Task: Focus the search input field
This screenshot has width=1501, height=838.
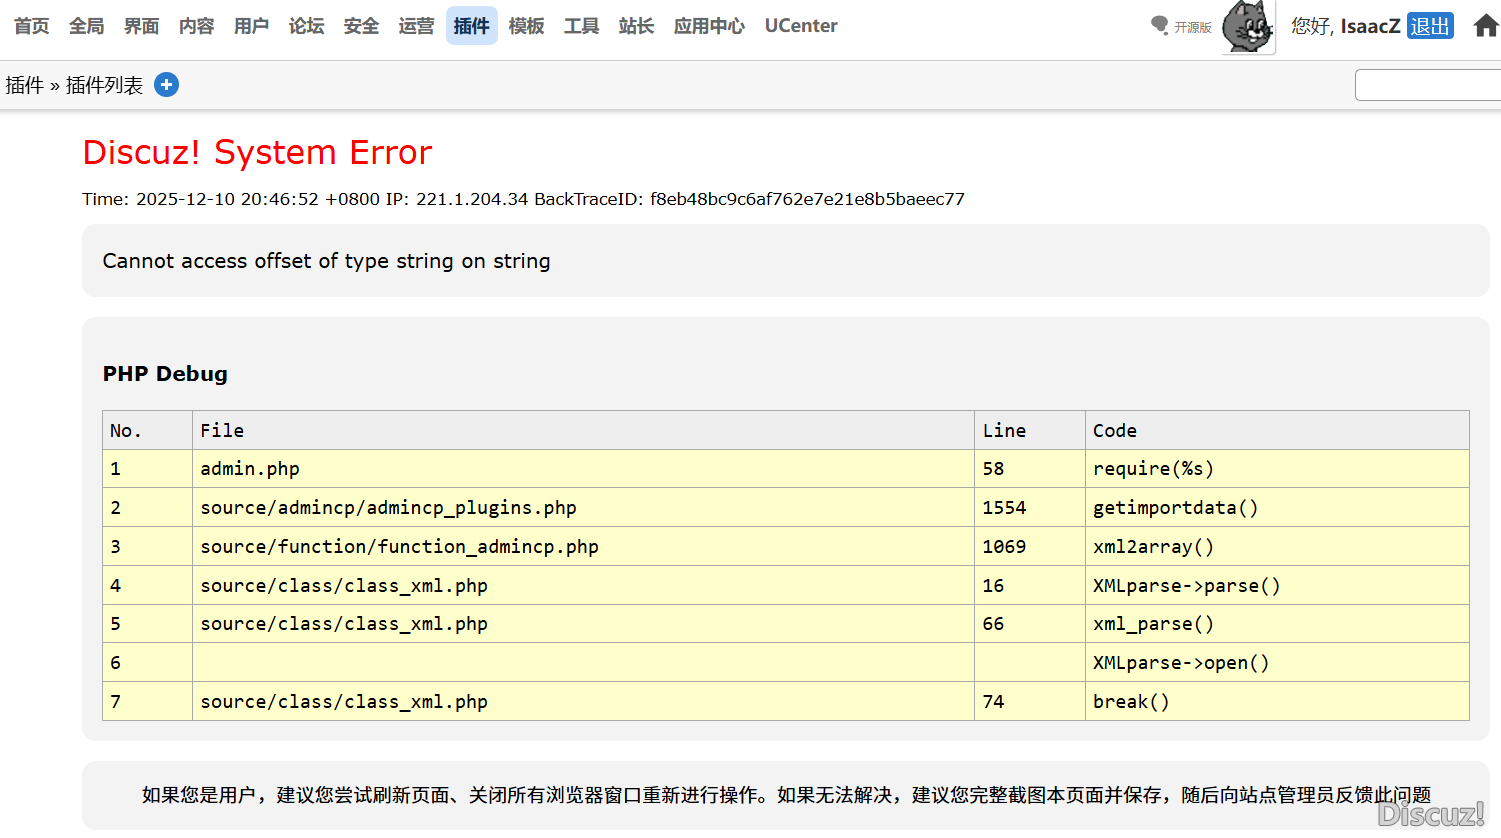Action: [x=1428, y=85]
